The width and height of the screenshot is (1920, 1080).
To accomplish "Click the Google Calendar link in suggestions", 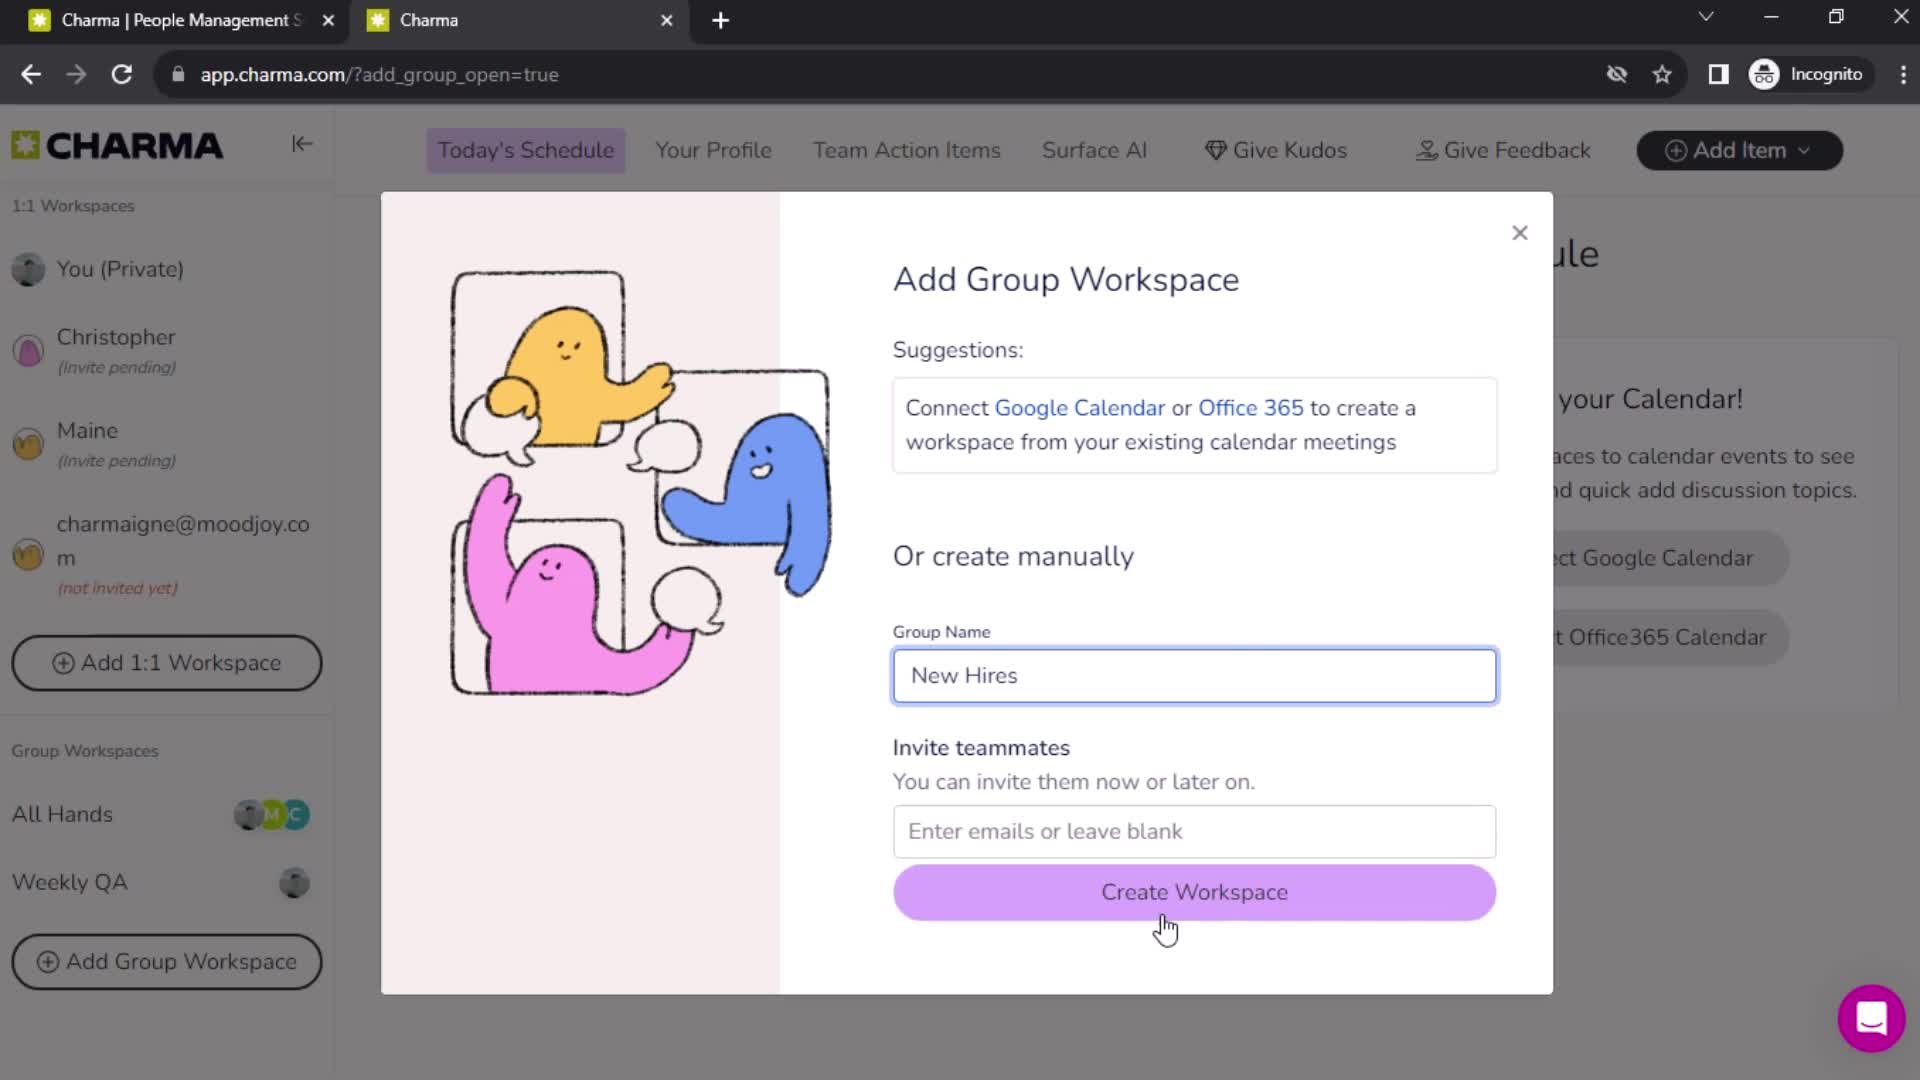I will (x=1080, y=407).
